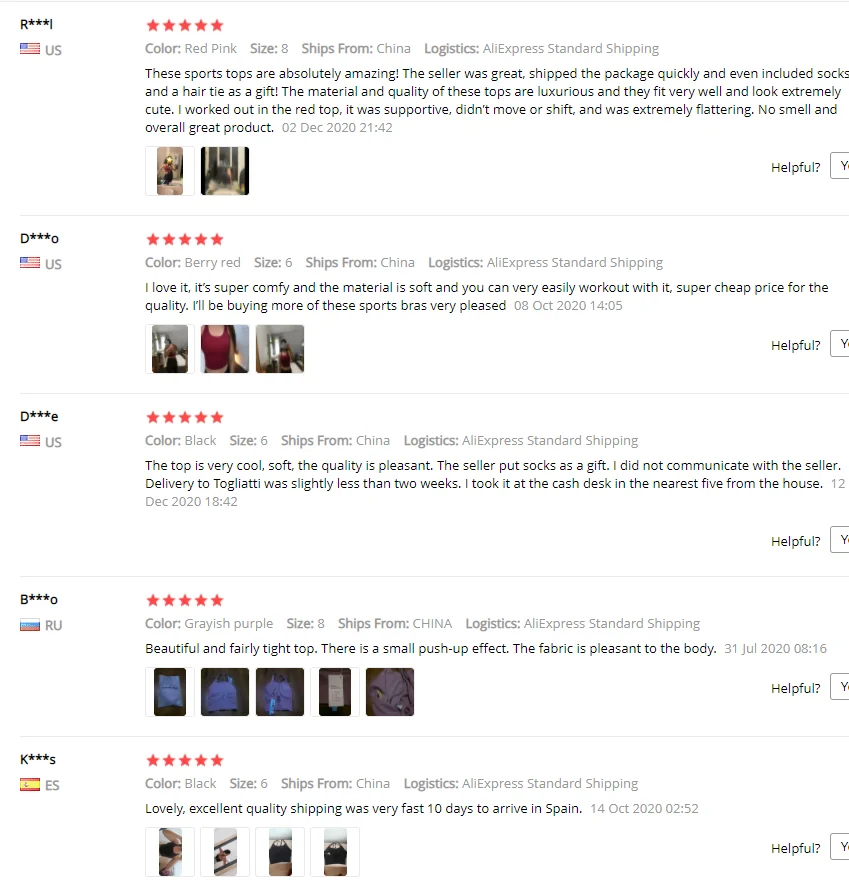Mark K***s's Spain review as helpful

(x=840, y=847)
